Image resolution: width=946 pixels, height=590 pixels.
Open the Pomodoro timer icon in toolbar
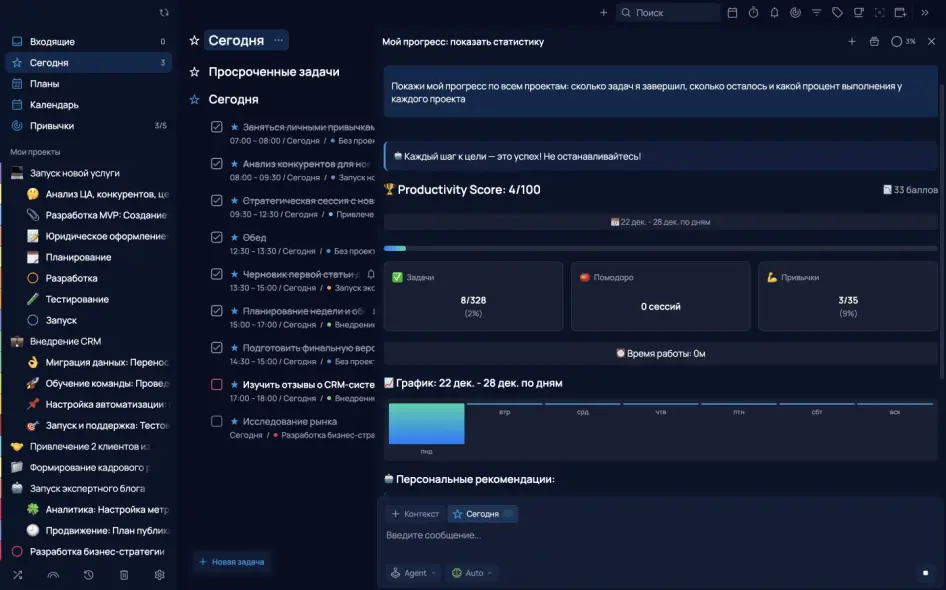click(x=753, y=13)
